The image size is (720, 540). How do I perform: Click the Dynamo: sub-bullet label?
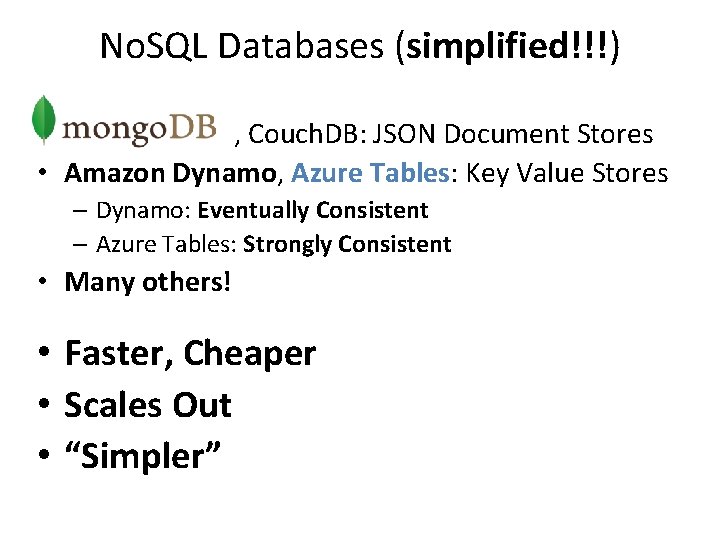point(144,211)
